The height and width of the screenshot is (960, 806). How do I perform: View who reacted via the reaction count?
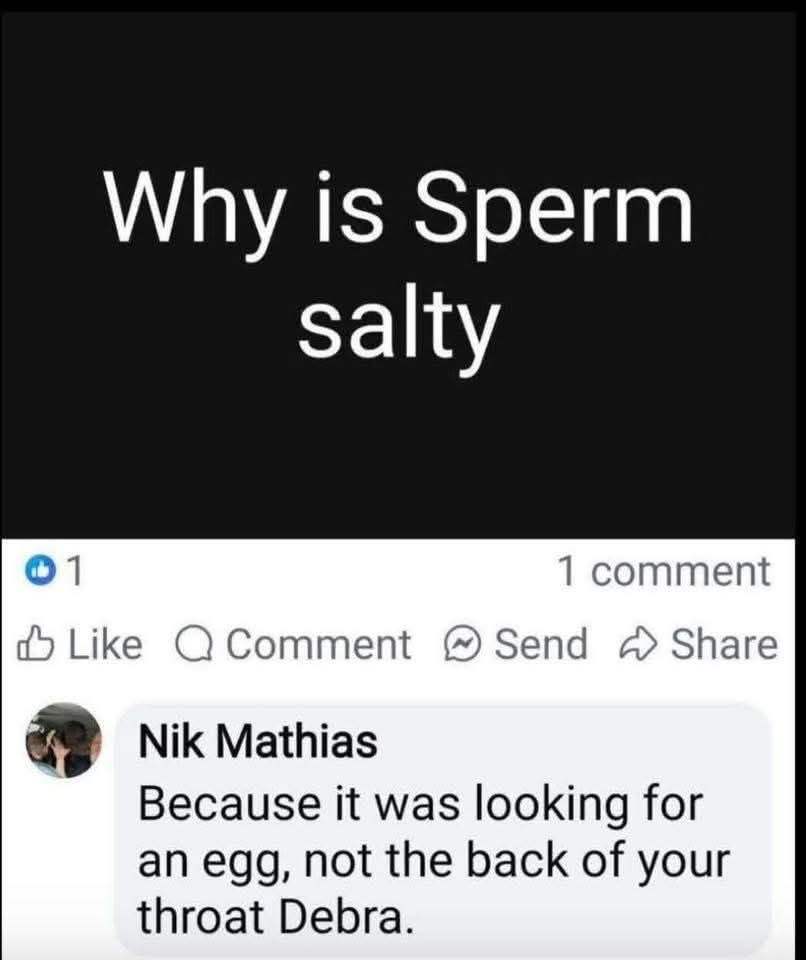click(x=72, y=573)
